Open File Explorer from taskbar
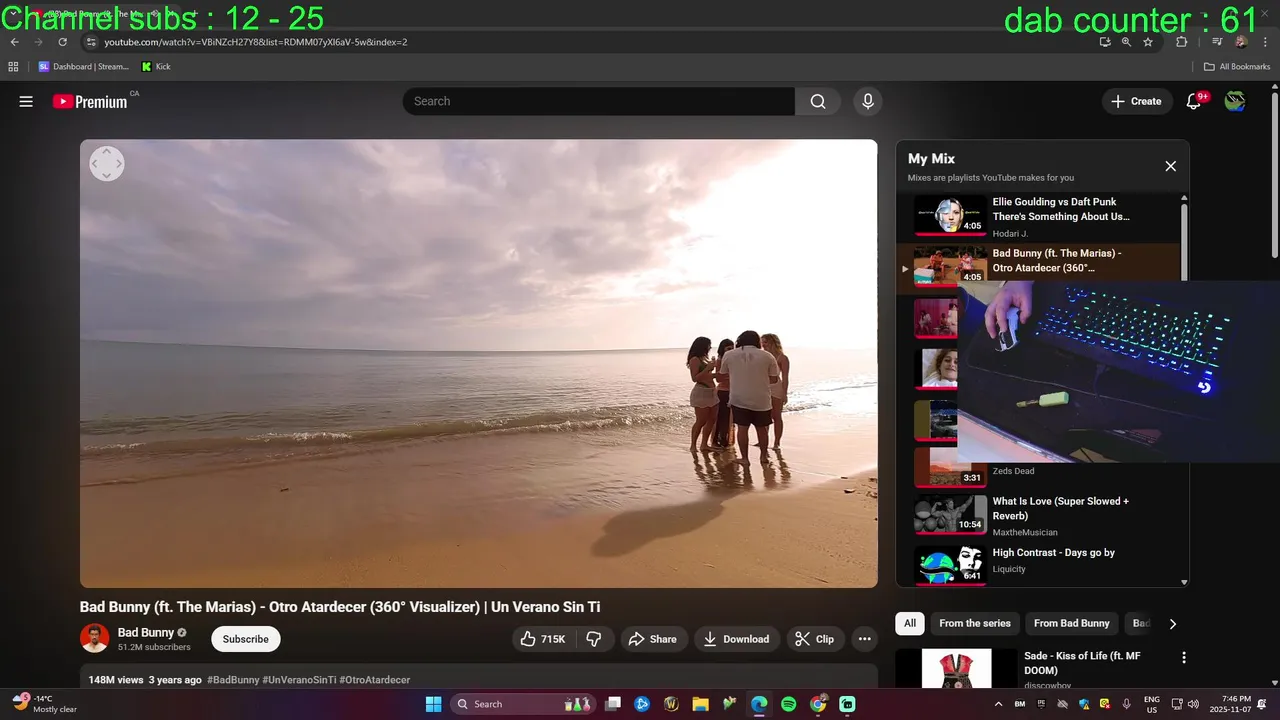Image resolution: width=1280 pixels, height=720 pixels. point(701,704)
